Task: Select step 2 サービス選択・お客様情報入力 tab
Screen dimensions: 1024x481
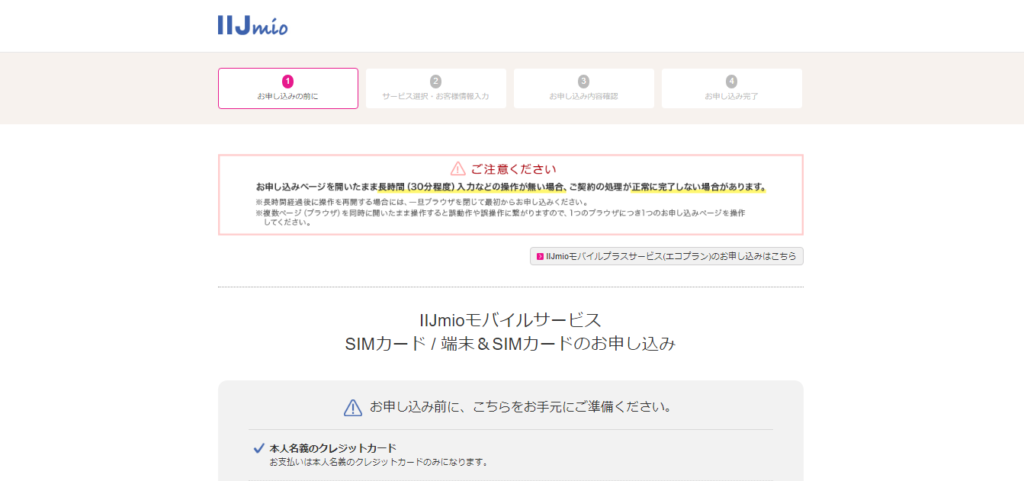Action: [436, 88]
